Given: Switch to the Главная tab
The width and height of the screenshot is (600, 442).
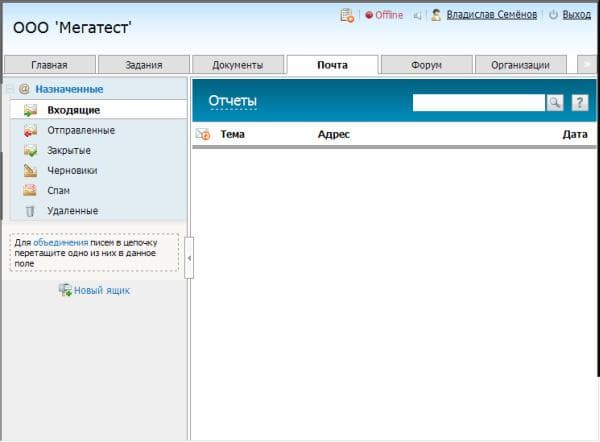Looking at the screenshot, I should [x=49, y=65].
